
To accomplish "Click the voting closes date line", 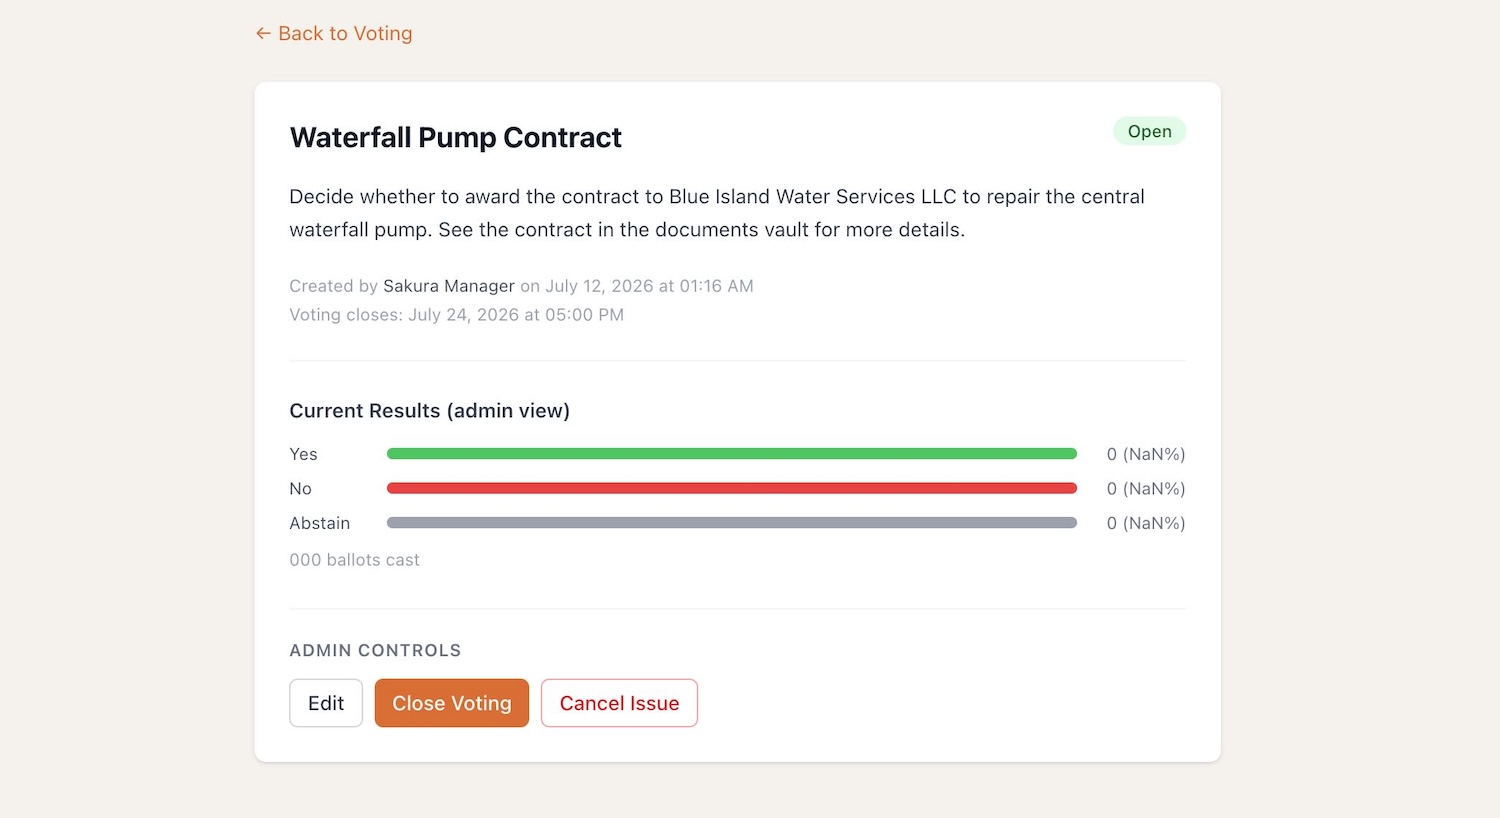I will (457, 315).
